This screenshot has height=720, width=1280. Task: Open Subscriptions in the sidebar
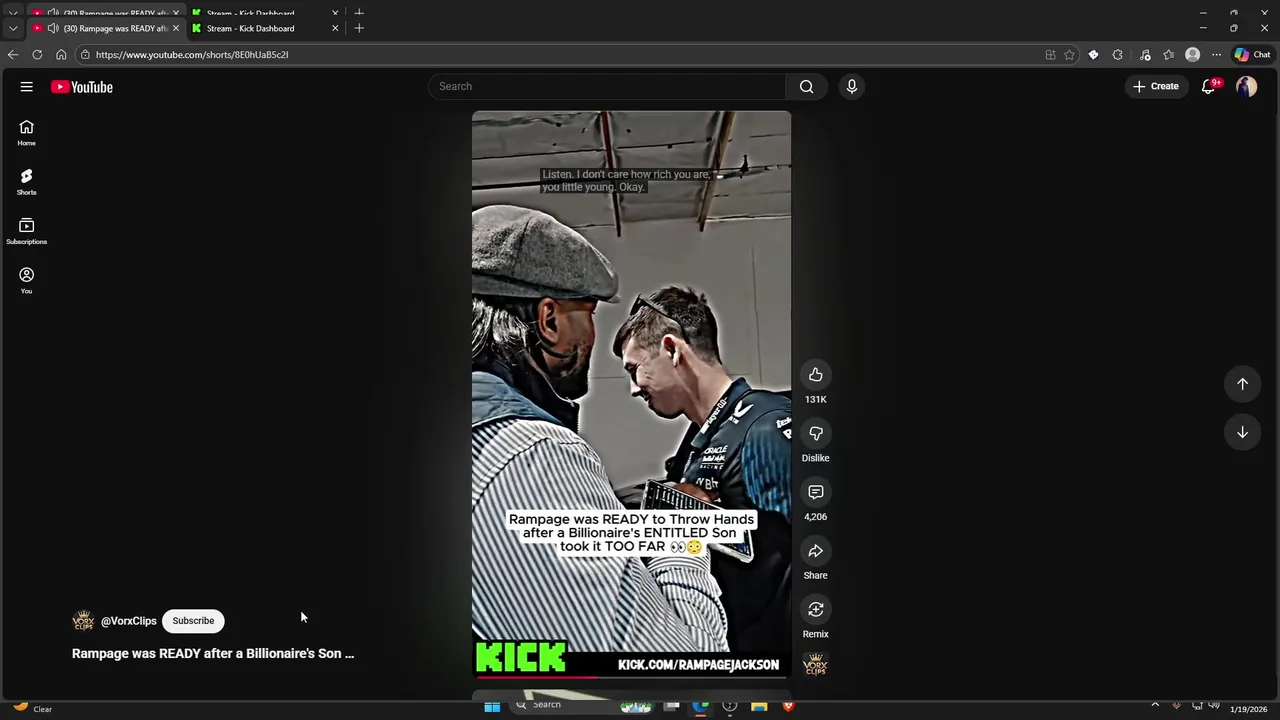pos(27,231)
